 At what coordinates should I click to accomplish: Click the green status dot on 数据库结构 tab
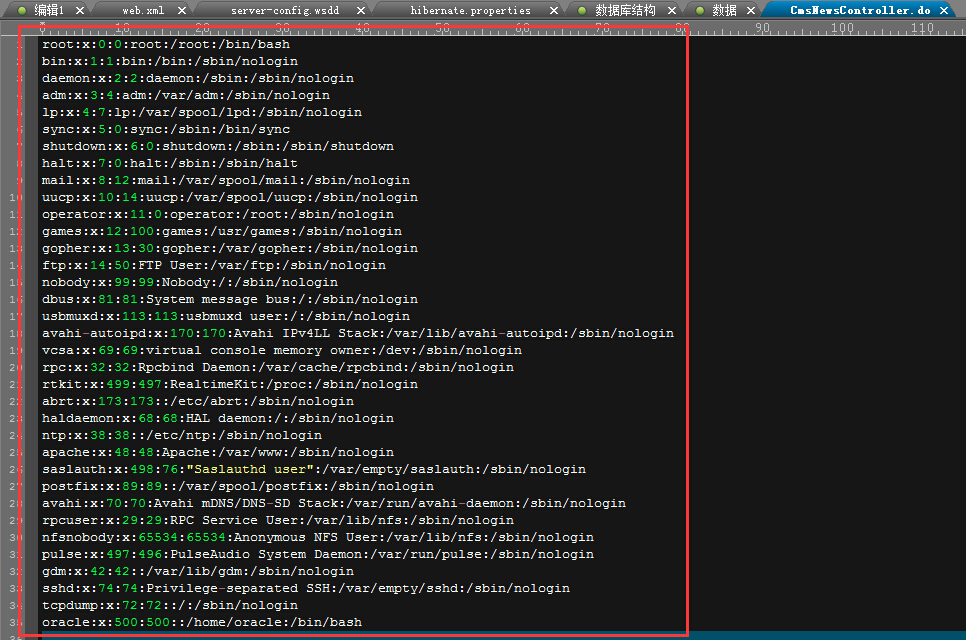[x=582, y=10]
